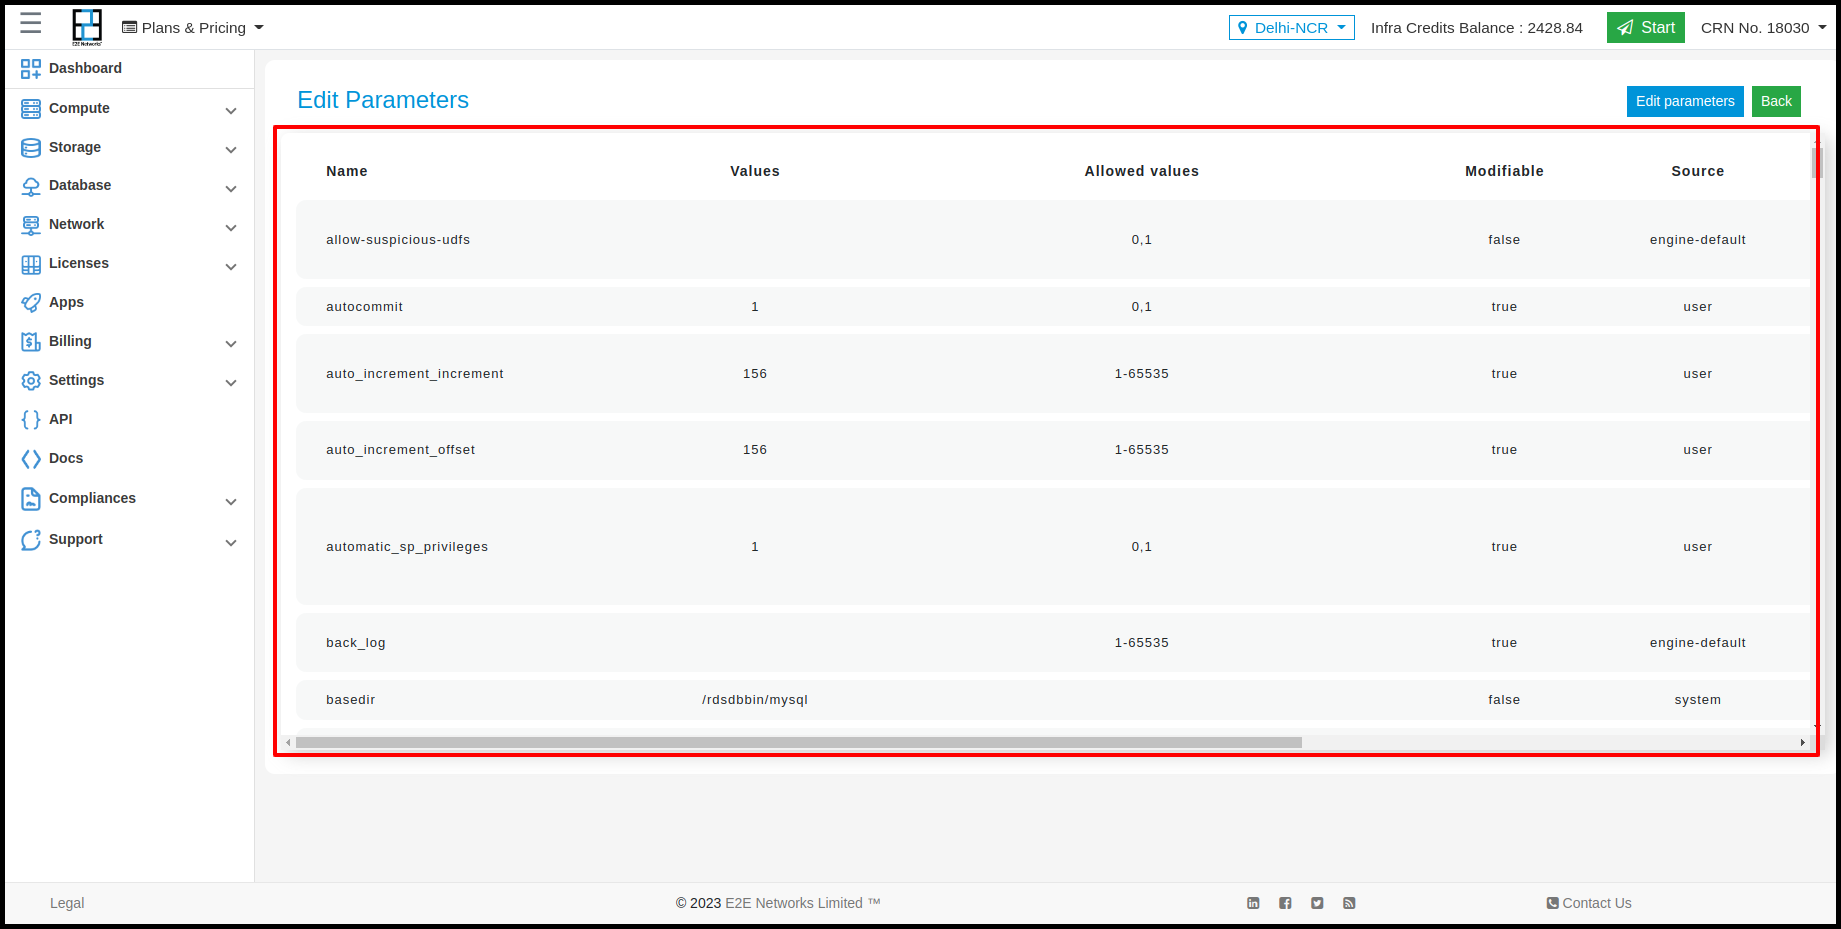Select Billing label in the sidebar
Viewport: 1841px width, 929px height.
70,341
